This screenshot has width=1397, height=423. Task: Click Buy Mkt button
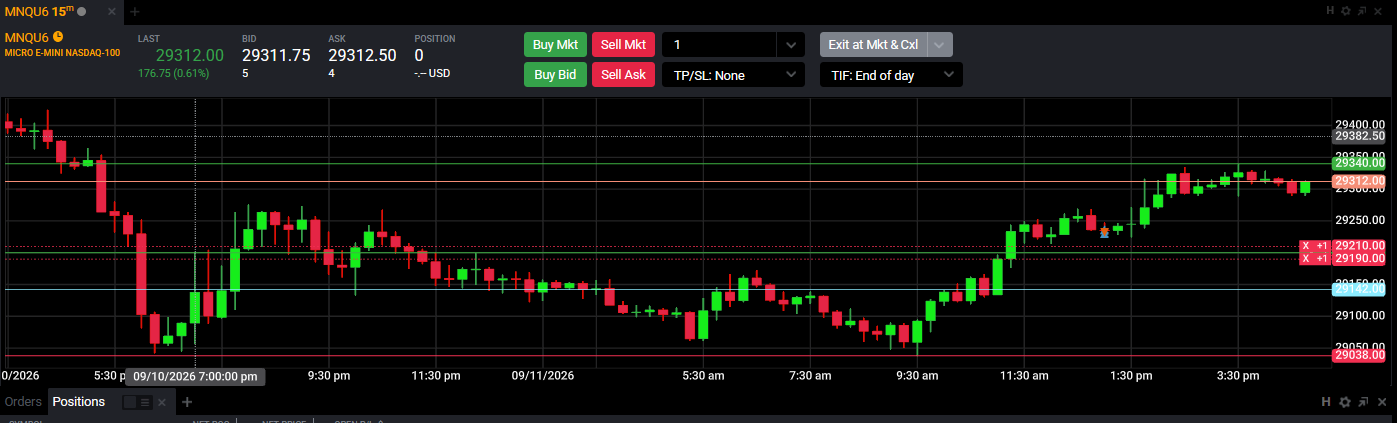[555, 45]
